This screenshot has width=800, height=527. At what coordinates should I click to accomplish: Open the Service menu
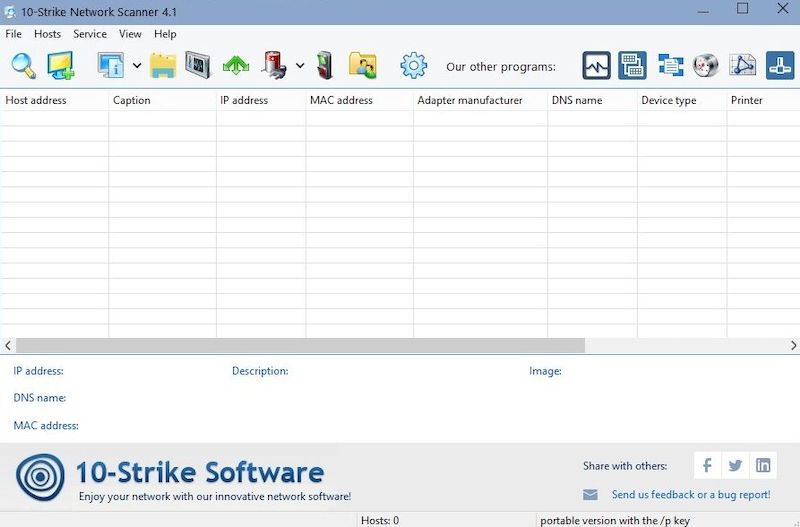tap(90, 34)
